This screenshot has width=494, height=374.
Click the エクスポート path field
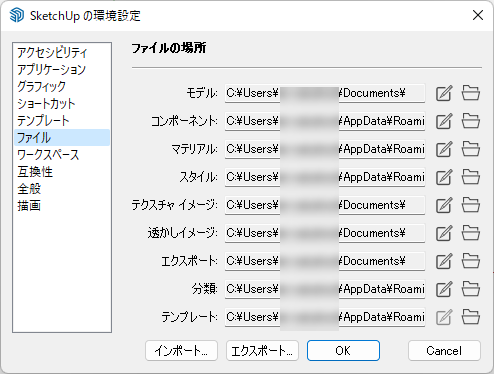[x=325, y=261]
